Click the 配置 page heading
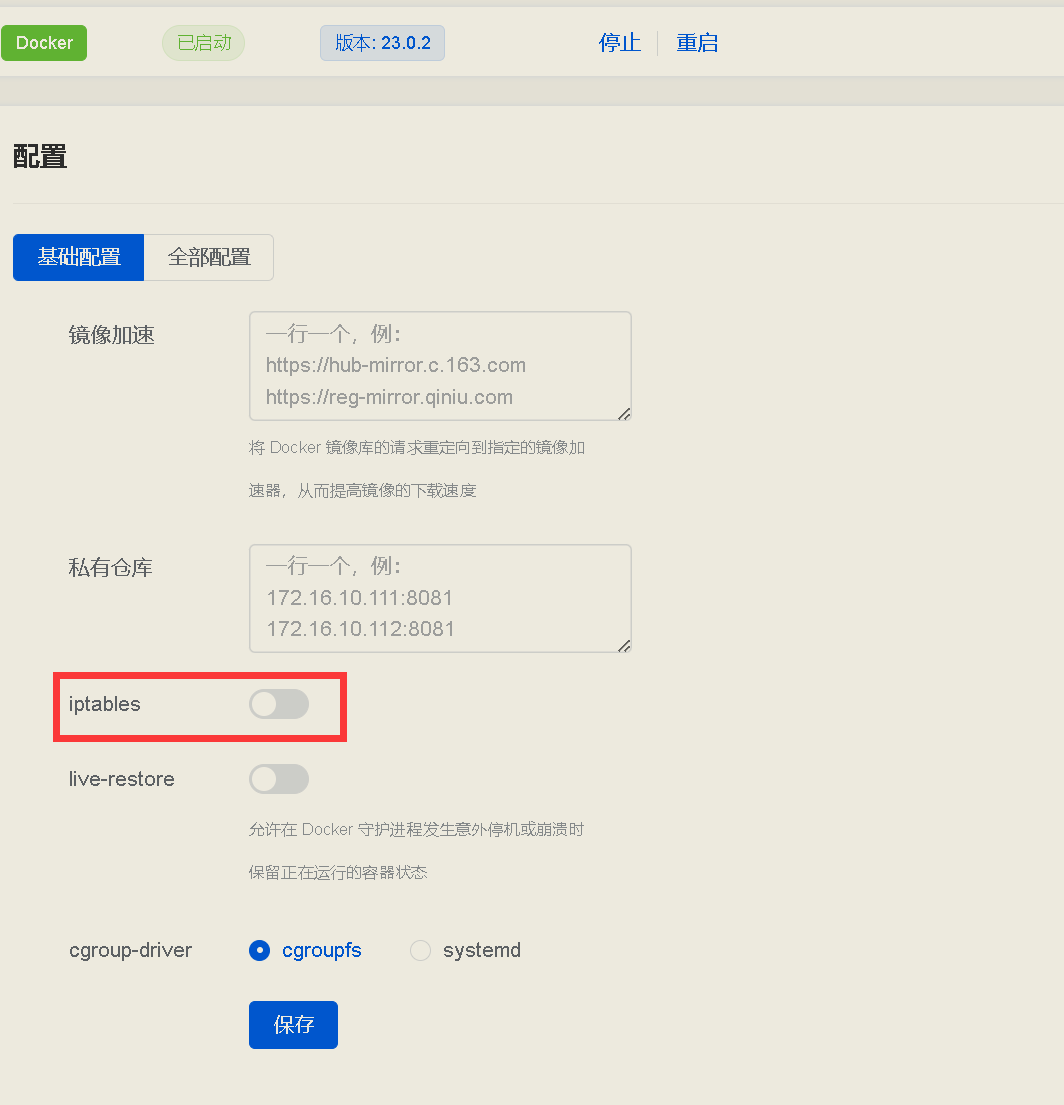This screenshot has height=1105, width=1064. [x=39, y=156]
